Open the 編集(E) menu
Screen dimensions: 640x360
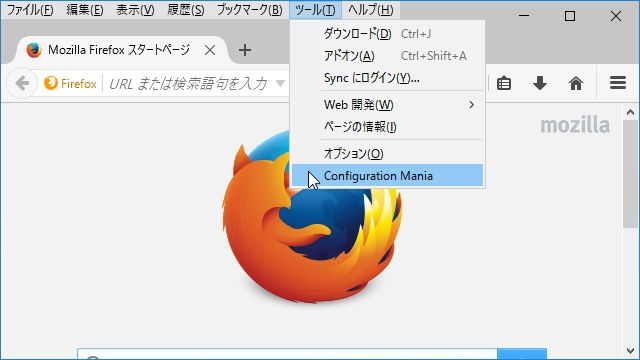(x=84, y=9)
